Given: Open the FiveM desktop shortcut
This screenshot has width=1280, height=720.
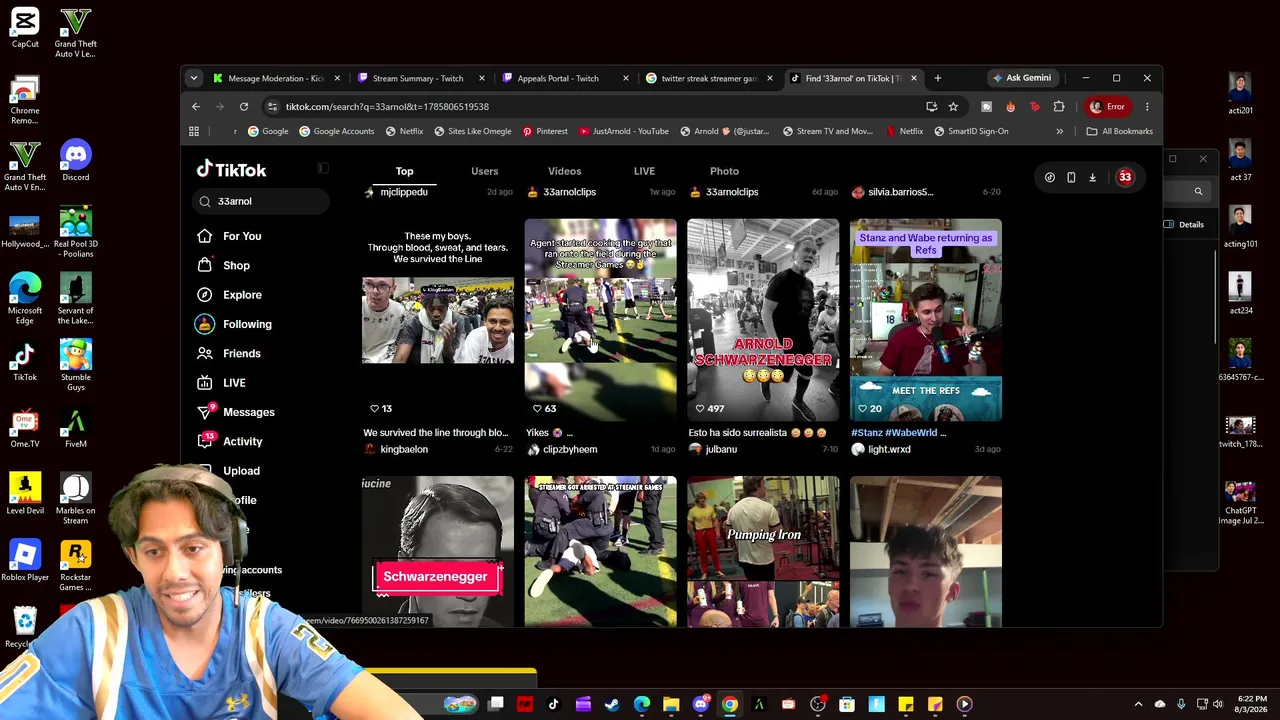Looking at the screenshot, I should pos(75,429).
